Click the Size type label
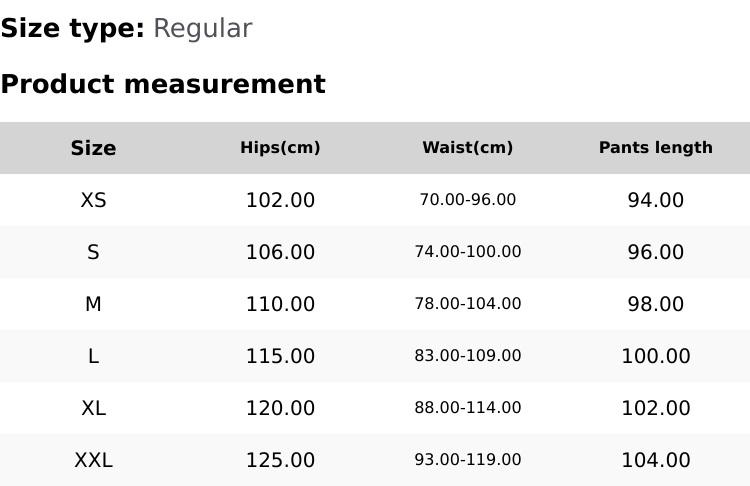 pos(72,29)
